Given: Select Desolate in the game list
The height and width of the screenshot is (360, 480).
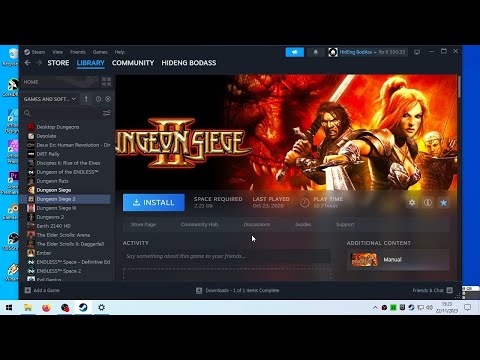Looking at the screenshot, I should coord(46,136).
